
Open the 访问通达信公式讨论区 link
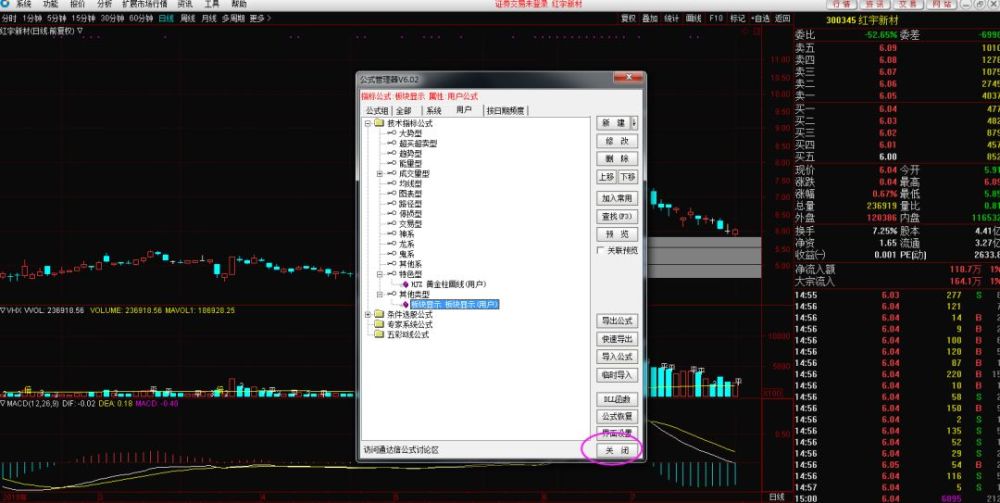pos(401,450)
